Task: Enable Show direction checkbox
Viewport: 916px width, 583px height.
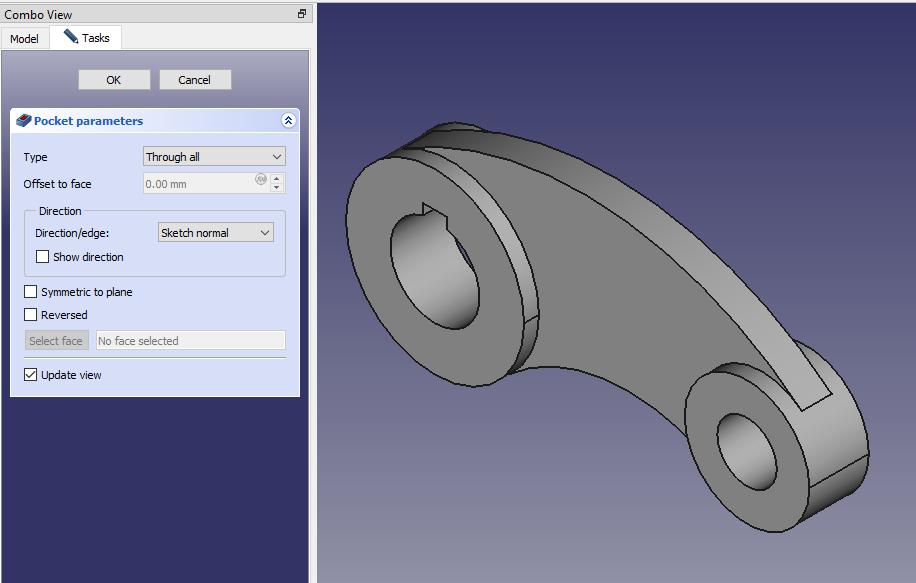Action: coord(43,257)
